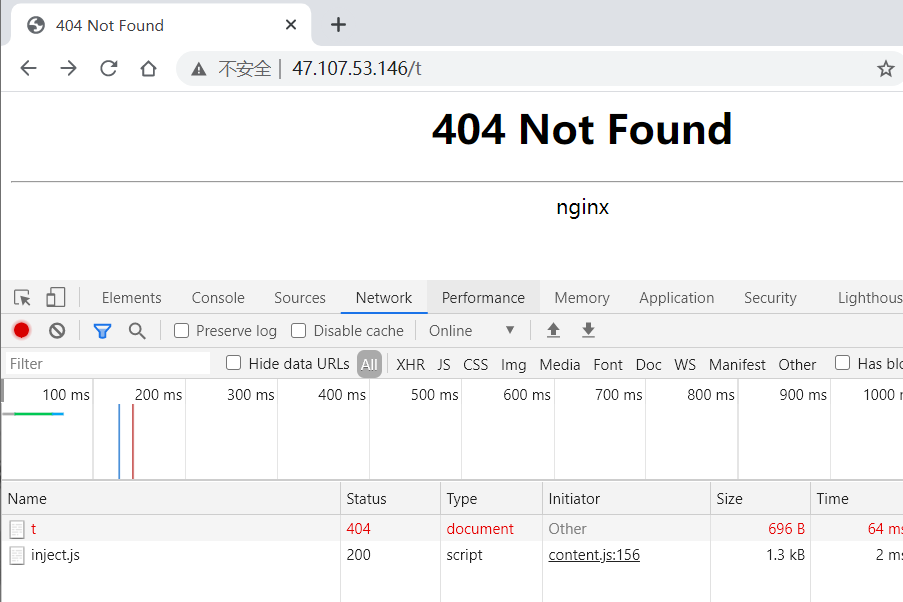
Task: Click the document icon beside request t
Action: tap(17, 529)
